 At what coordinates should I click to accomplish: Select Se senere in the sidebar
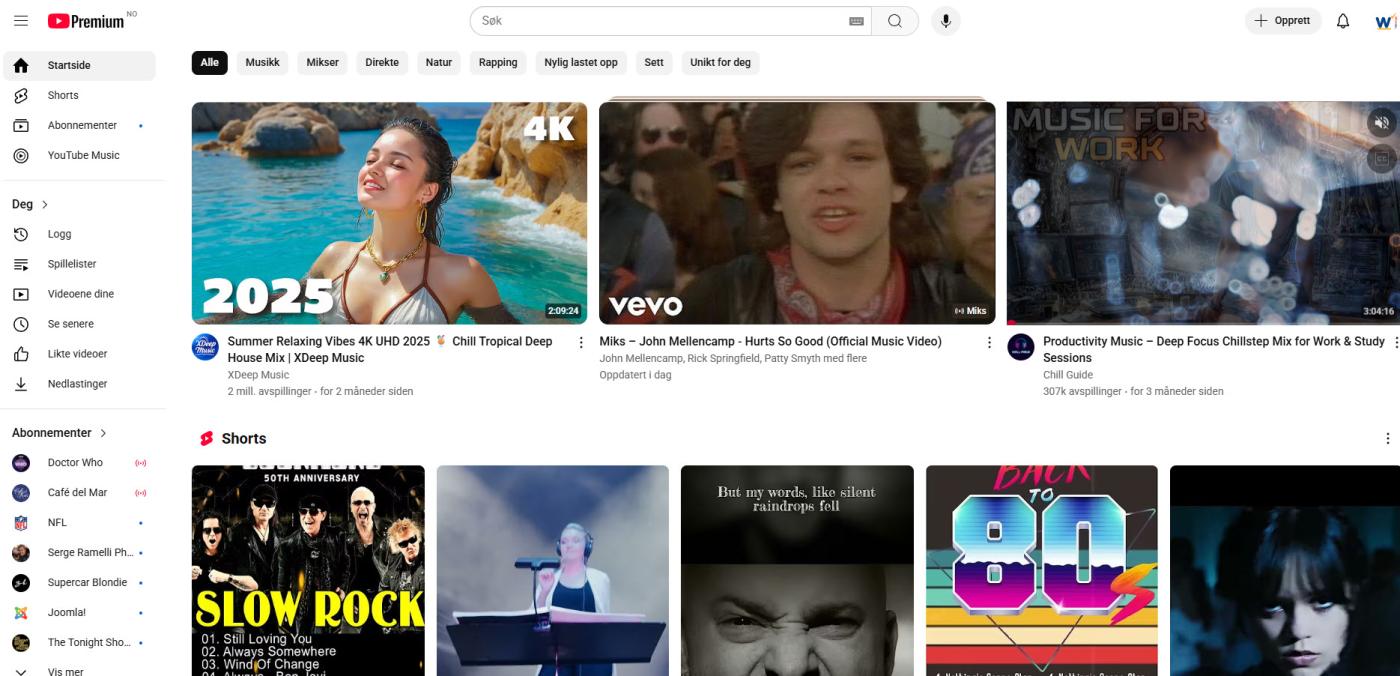tap(70, 323)
